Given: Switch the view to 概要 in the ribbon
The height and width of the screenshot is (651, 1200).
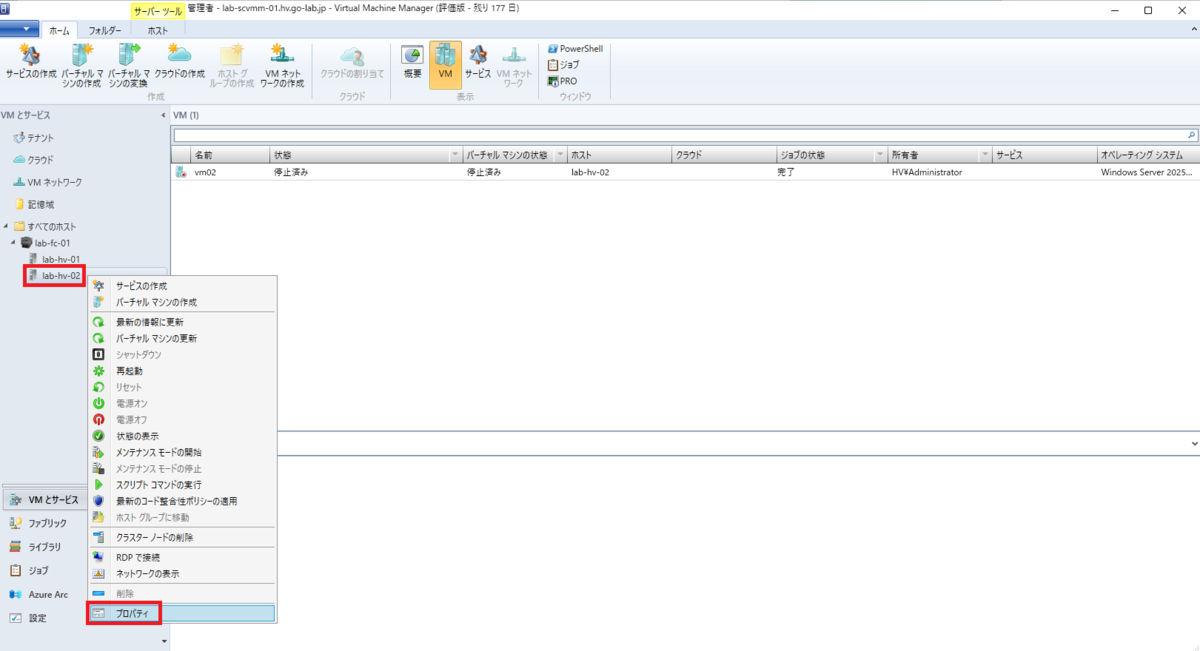Looking at the screenshot, I should tap(413, 62).
